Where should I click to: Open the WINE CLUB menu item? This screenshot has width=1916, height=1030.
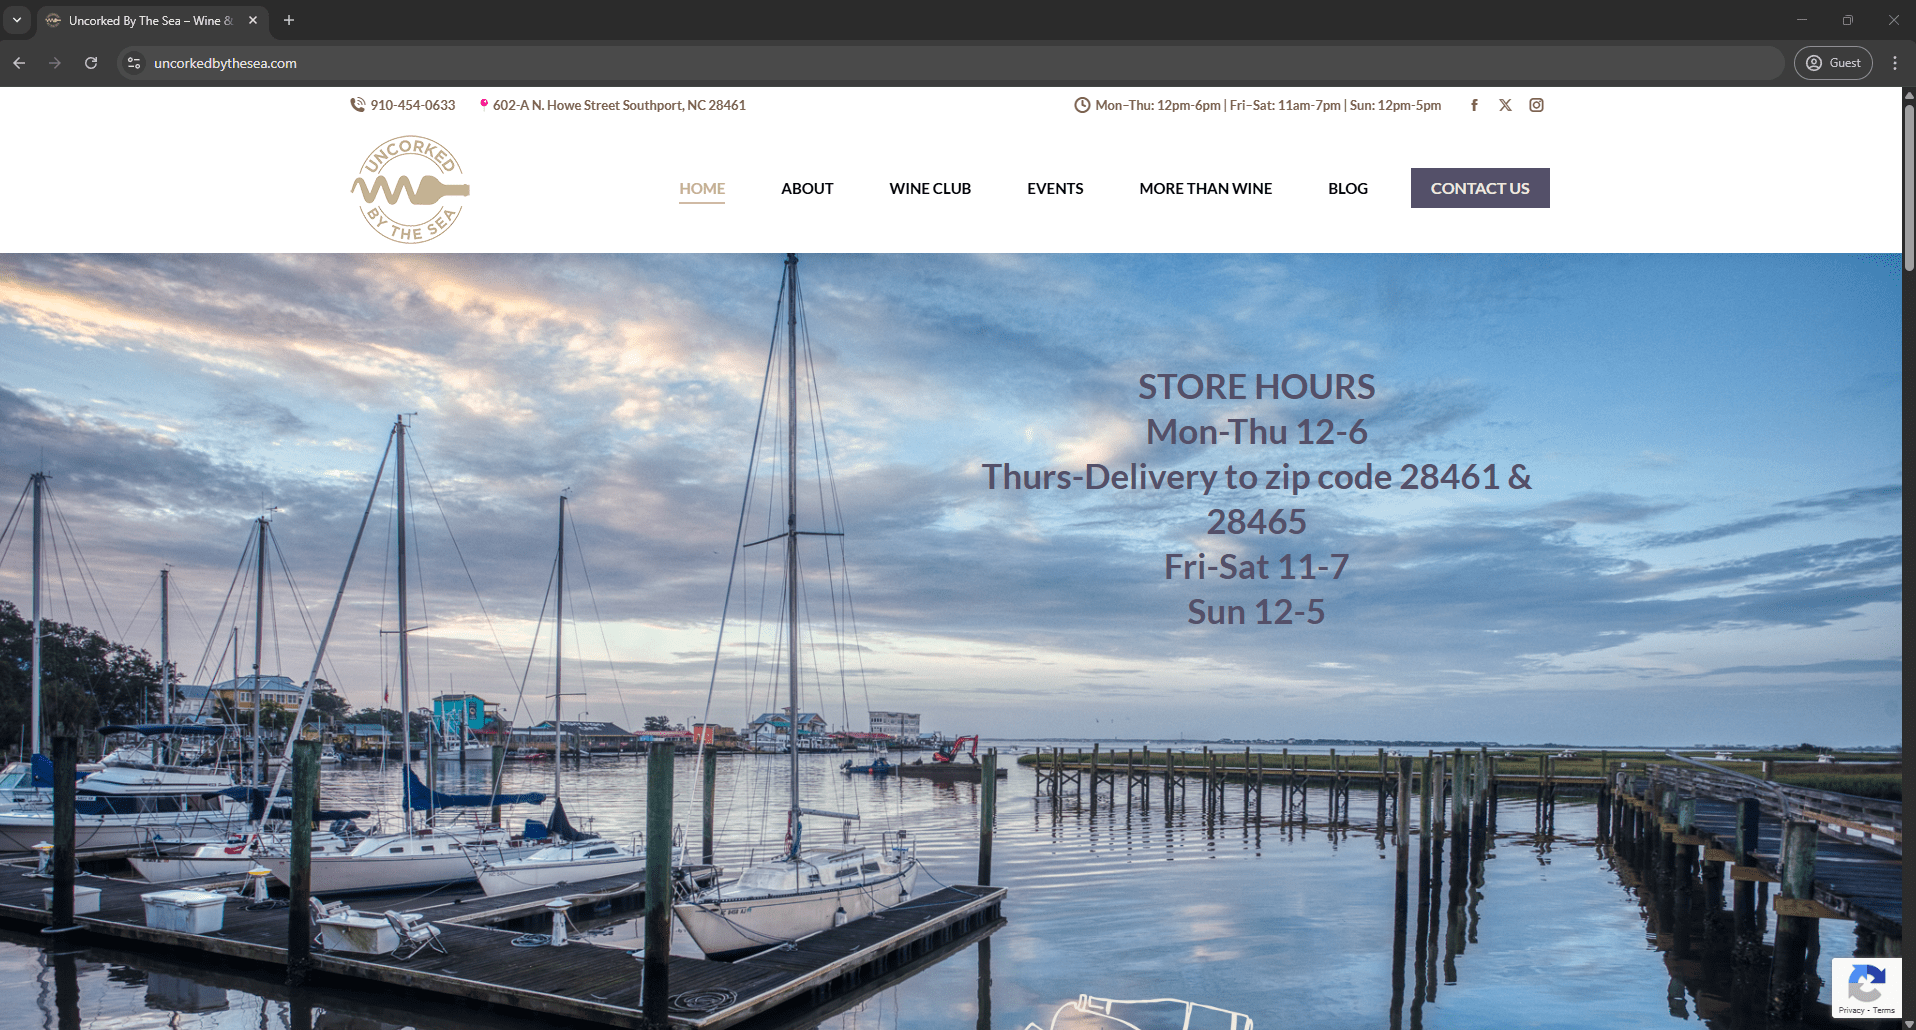(930, 188)
